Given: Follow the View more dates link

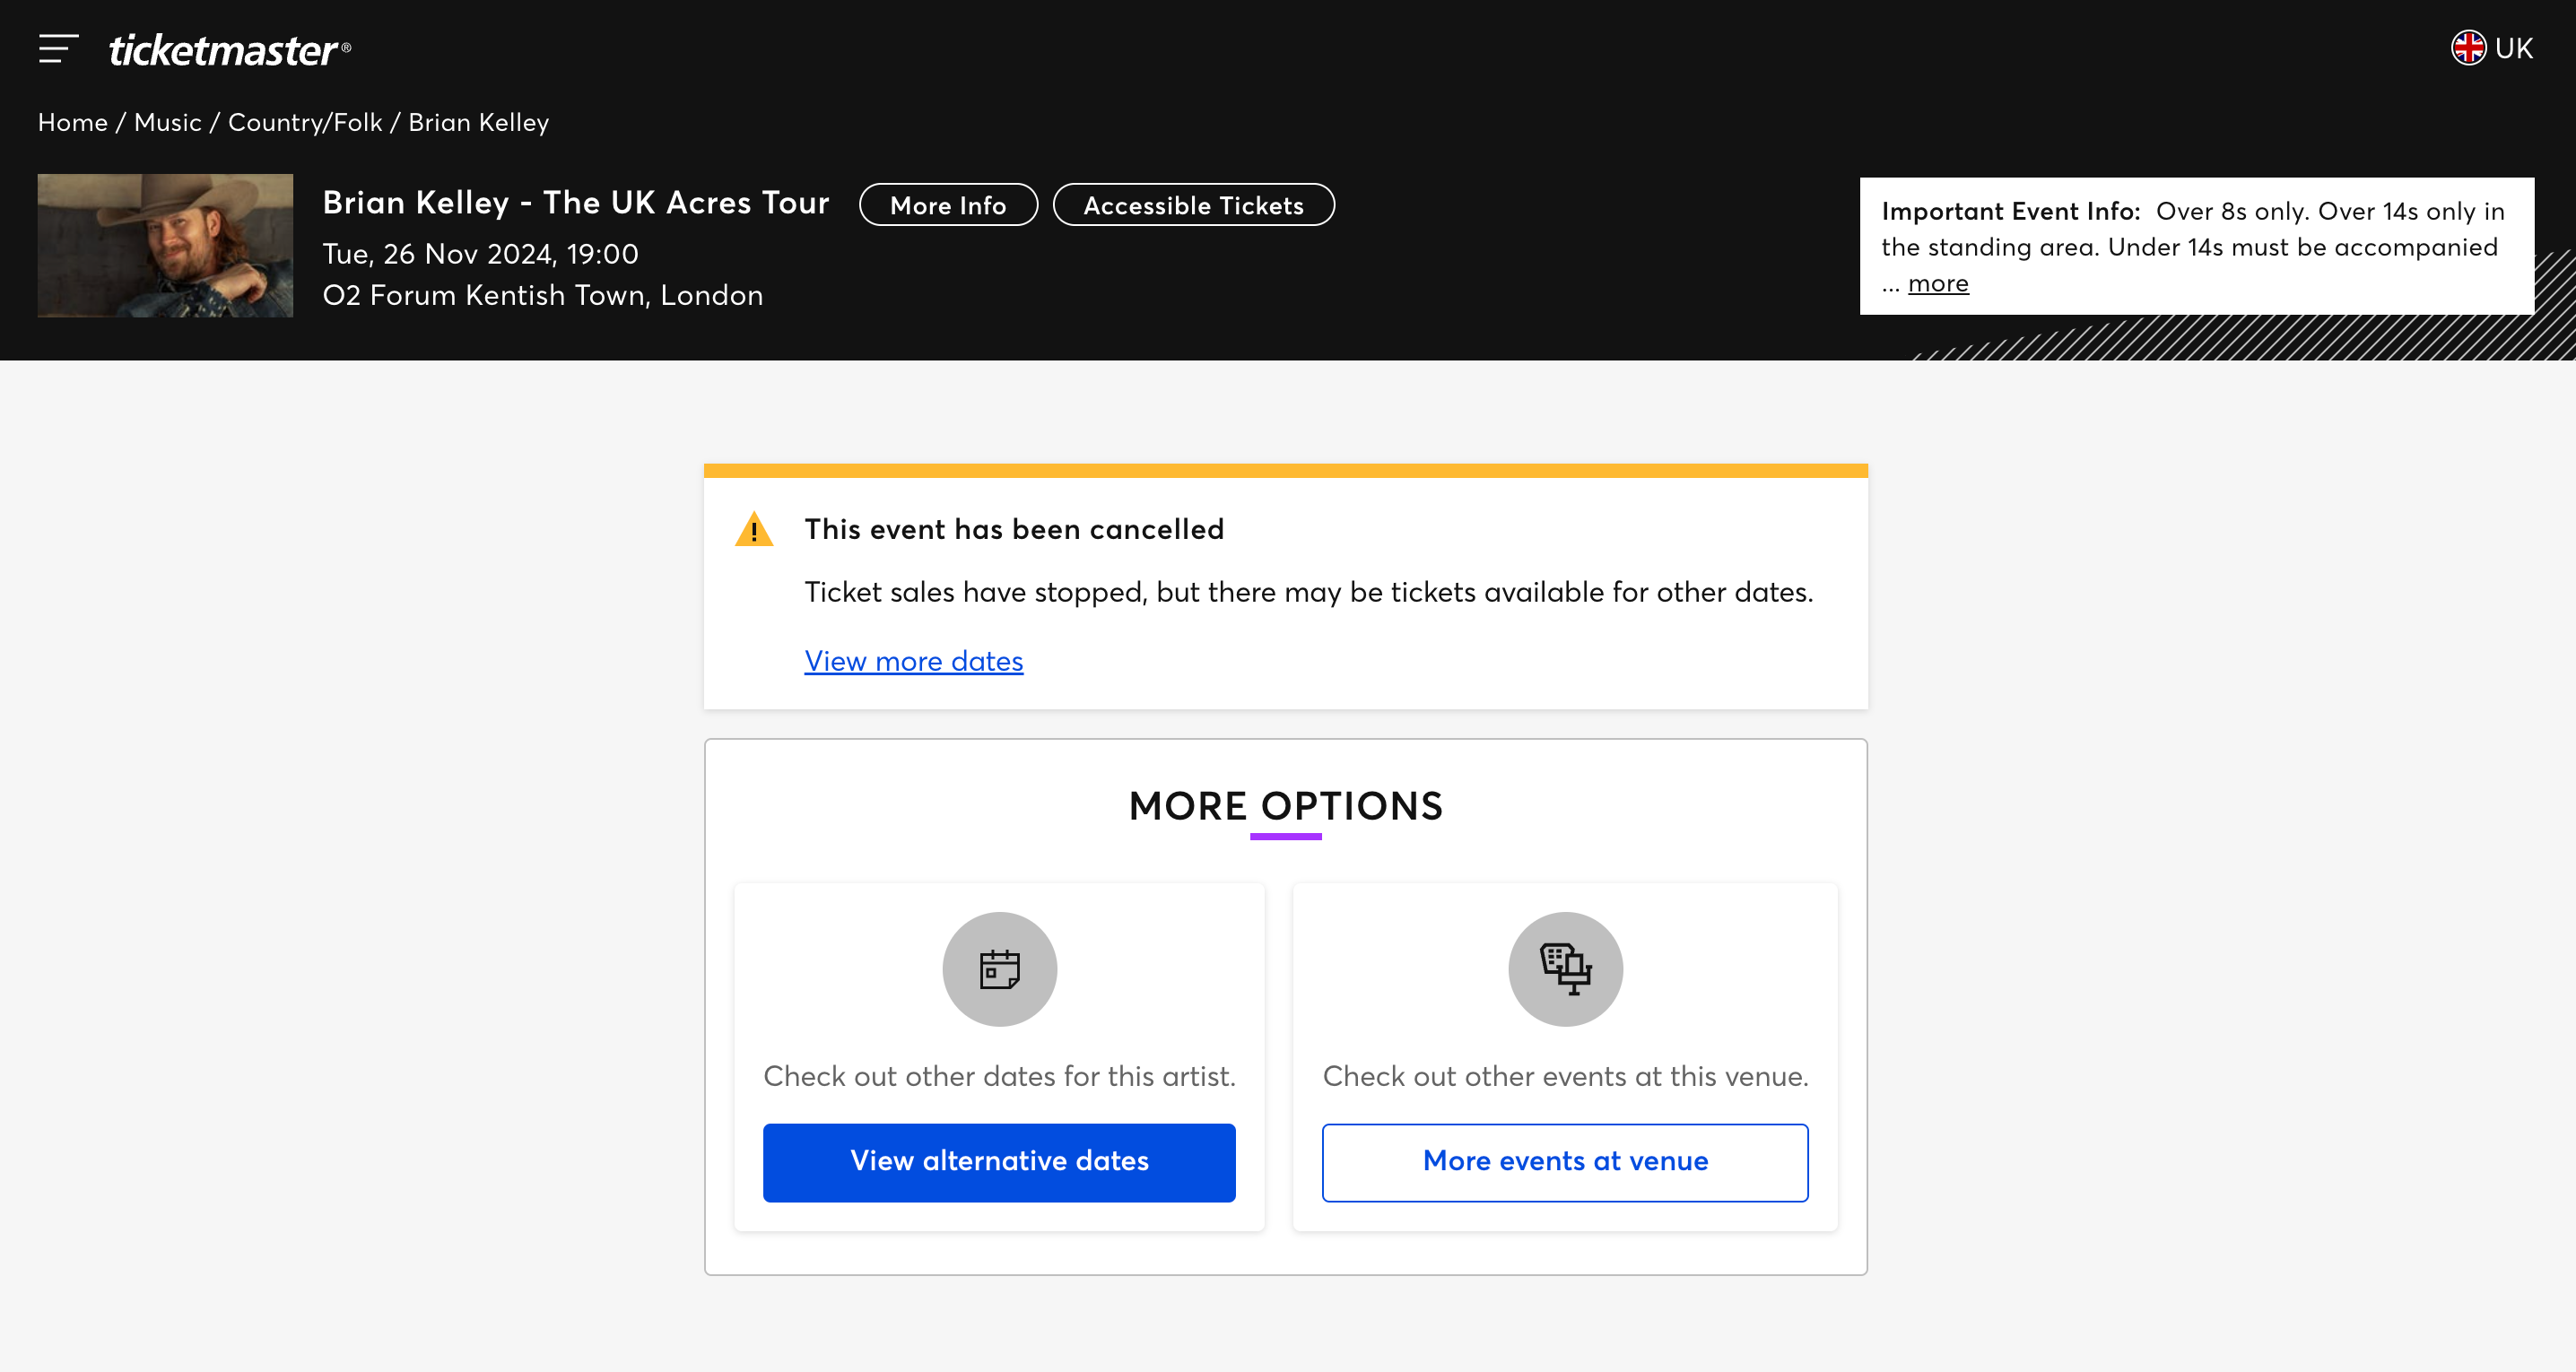Looking at the screenshot, I should 913,661.
